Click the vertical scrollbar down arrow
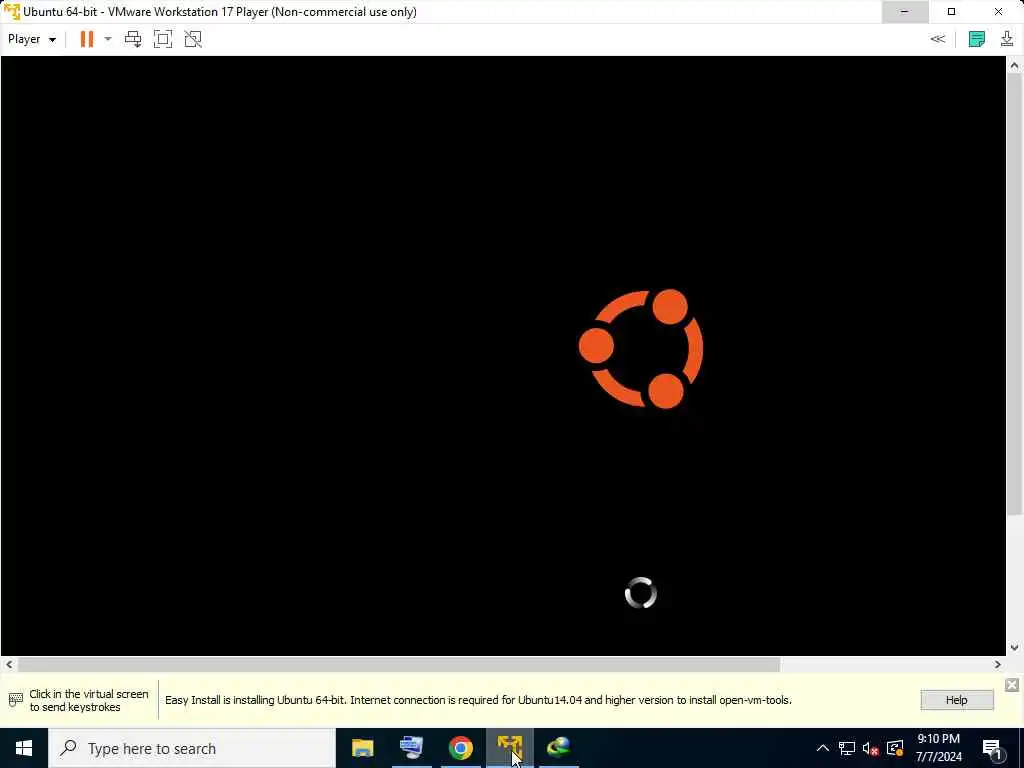The image size is (1024, 768). coord(1014,648)
